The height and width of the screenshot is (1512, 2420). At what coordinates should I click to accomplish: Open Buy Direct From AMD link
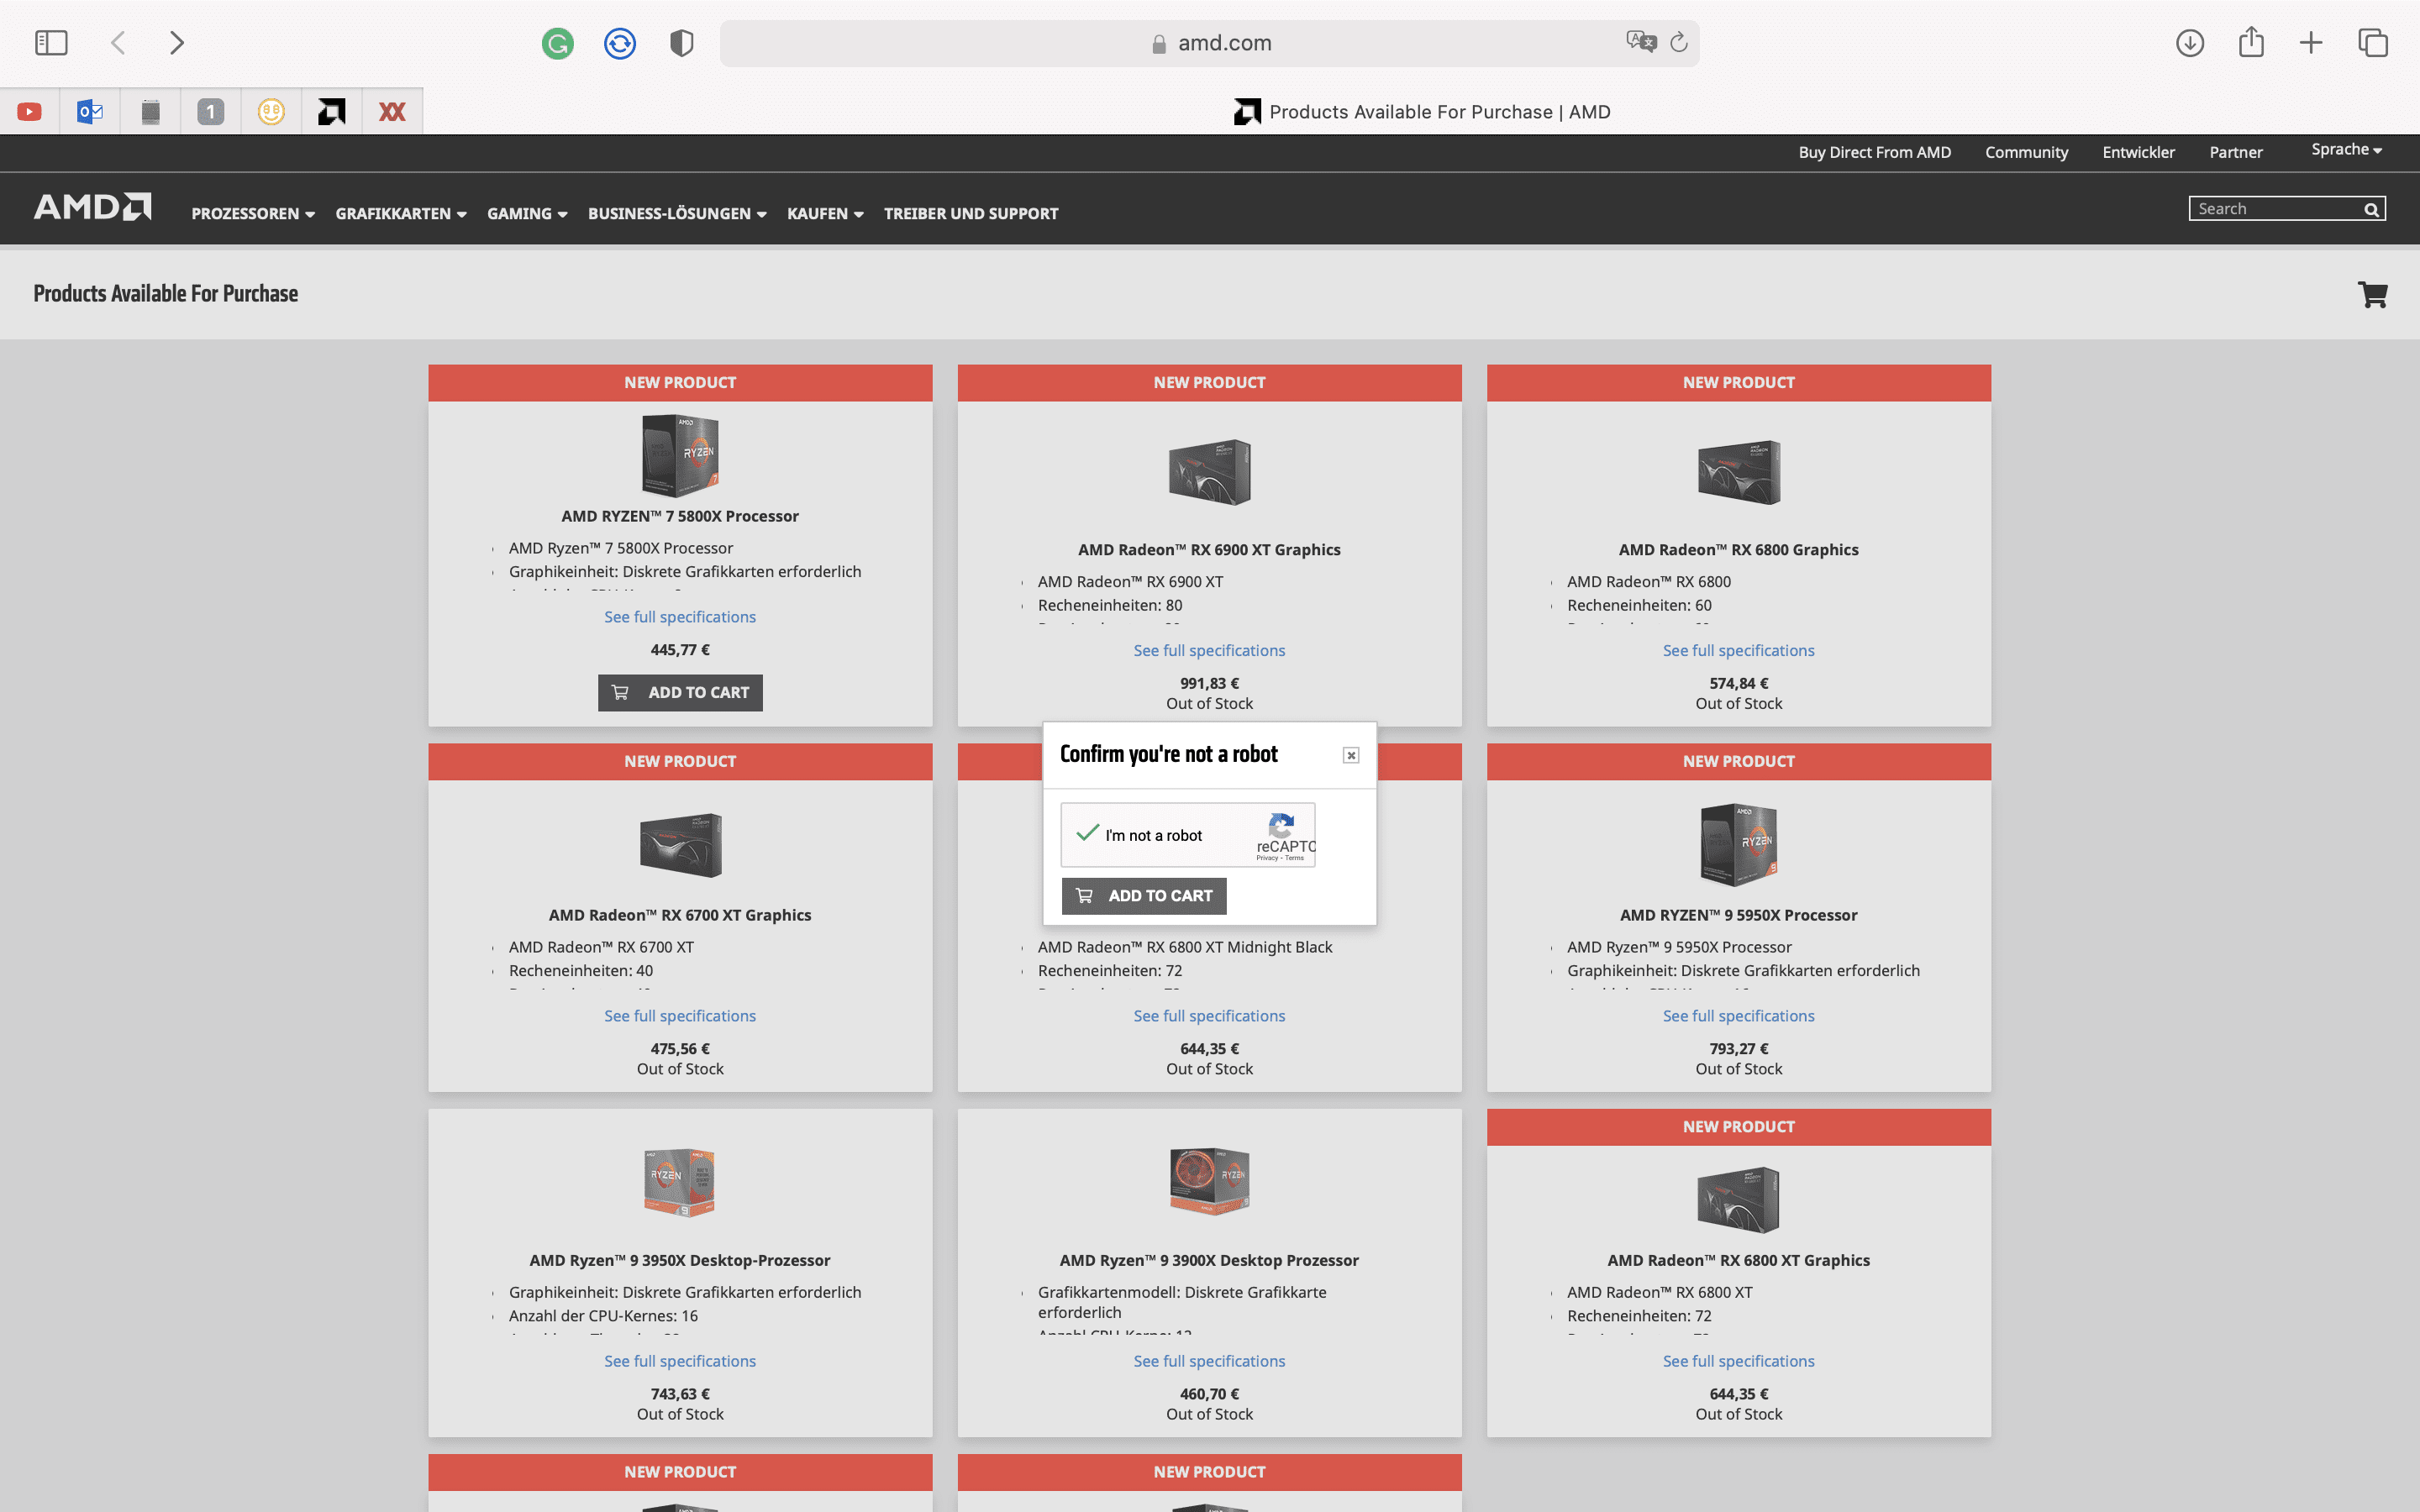pyautogui.click(x=1875, y=152)
